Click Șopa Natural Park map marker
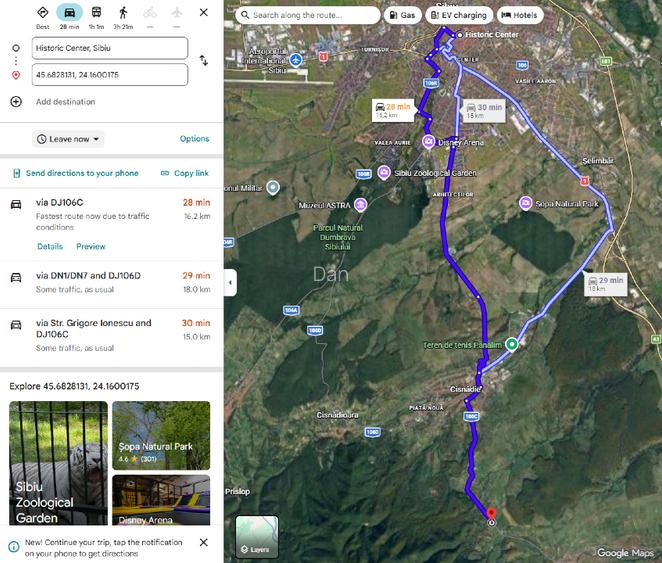This screenshot has height=563, width=662. [525, 203]
